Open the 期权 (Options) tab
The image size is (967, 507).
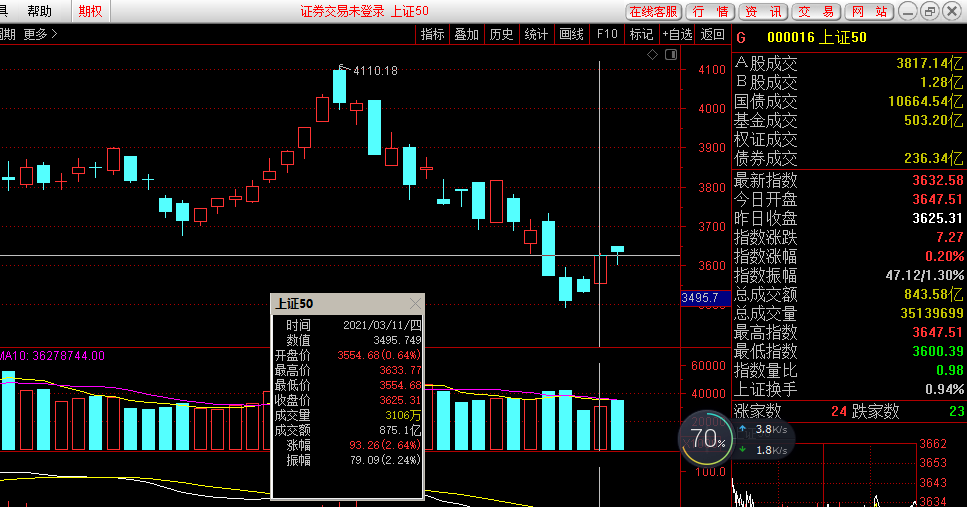pos(91,11)
